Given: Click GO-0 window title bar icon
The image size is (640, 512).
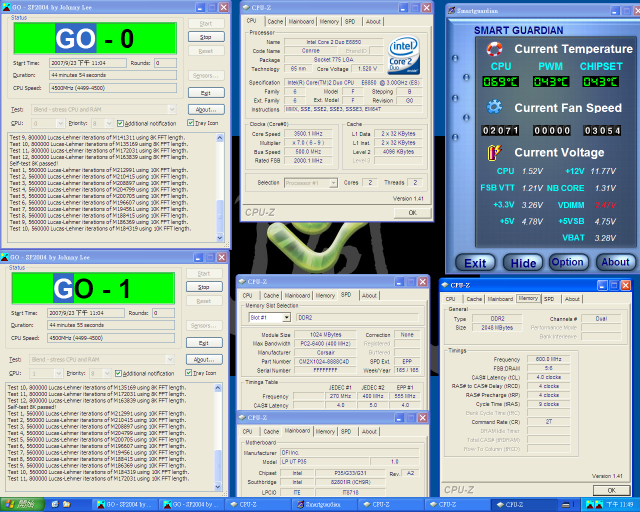Looking at the screenshot, I should tap(6, 7).
